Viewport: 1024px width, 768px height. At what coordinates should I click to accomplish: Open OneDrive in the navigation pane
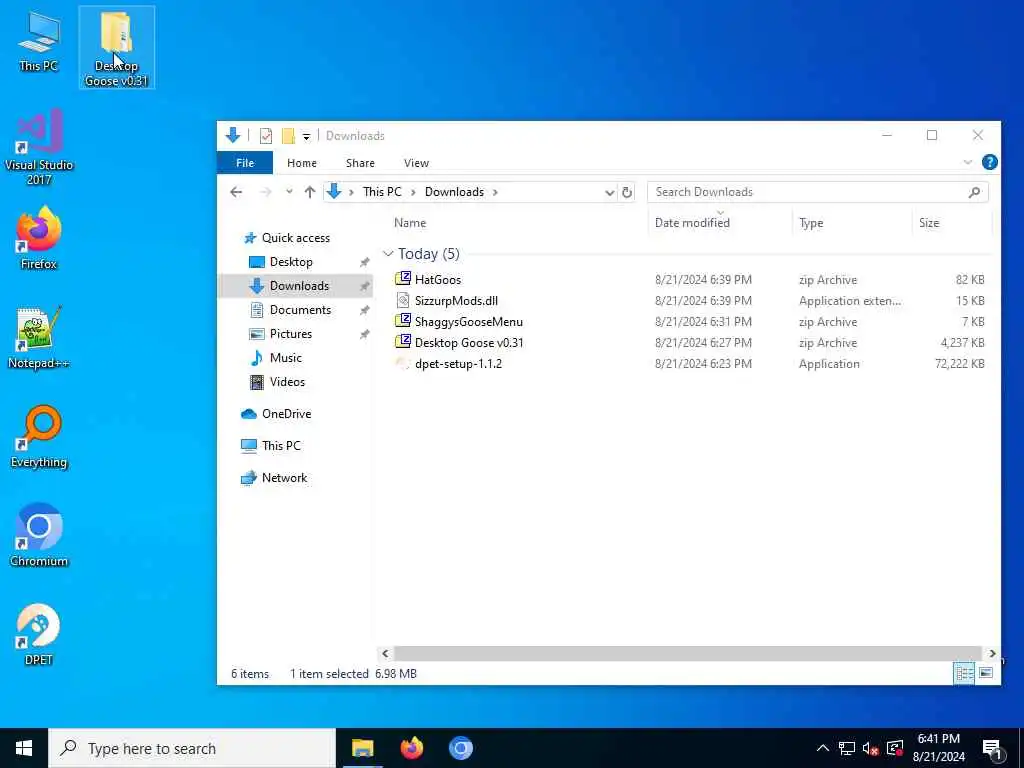click(286, 413)
